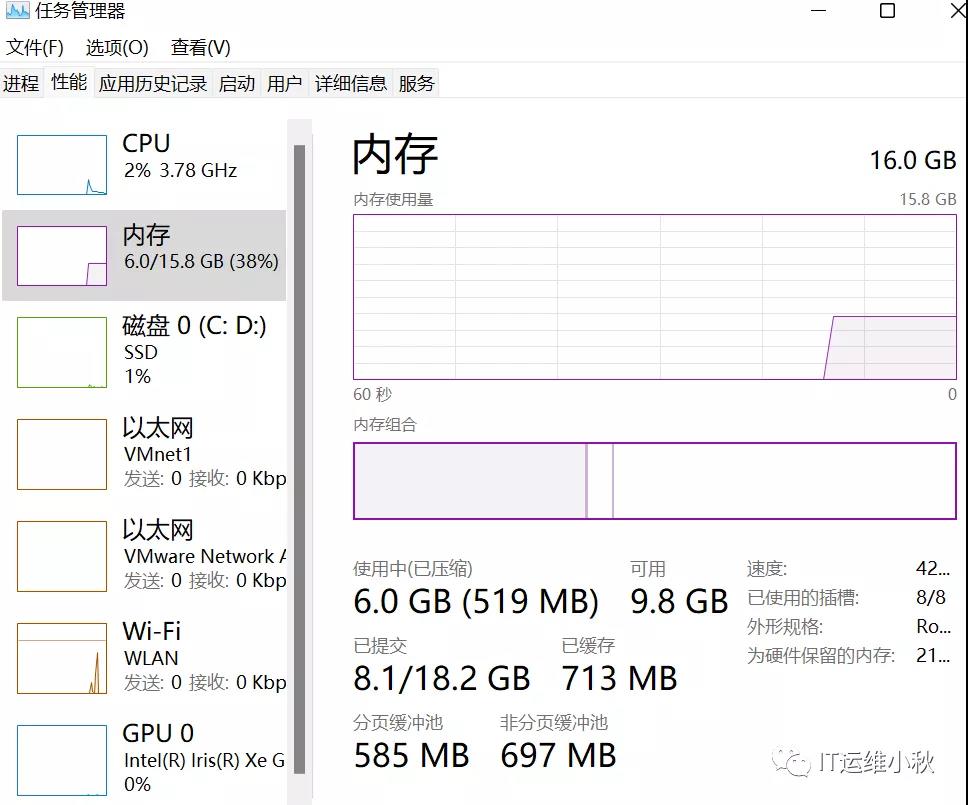Open the VMware Network 以太网 adapter panel
The height and width of the screenshot is (805, 968).
(x=145, y=555)
